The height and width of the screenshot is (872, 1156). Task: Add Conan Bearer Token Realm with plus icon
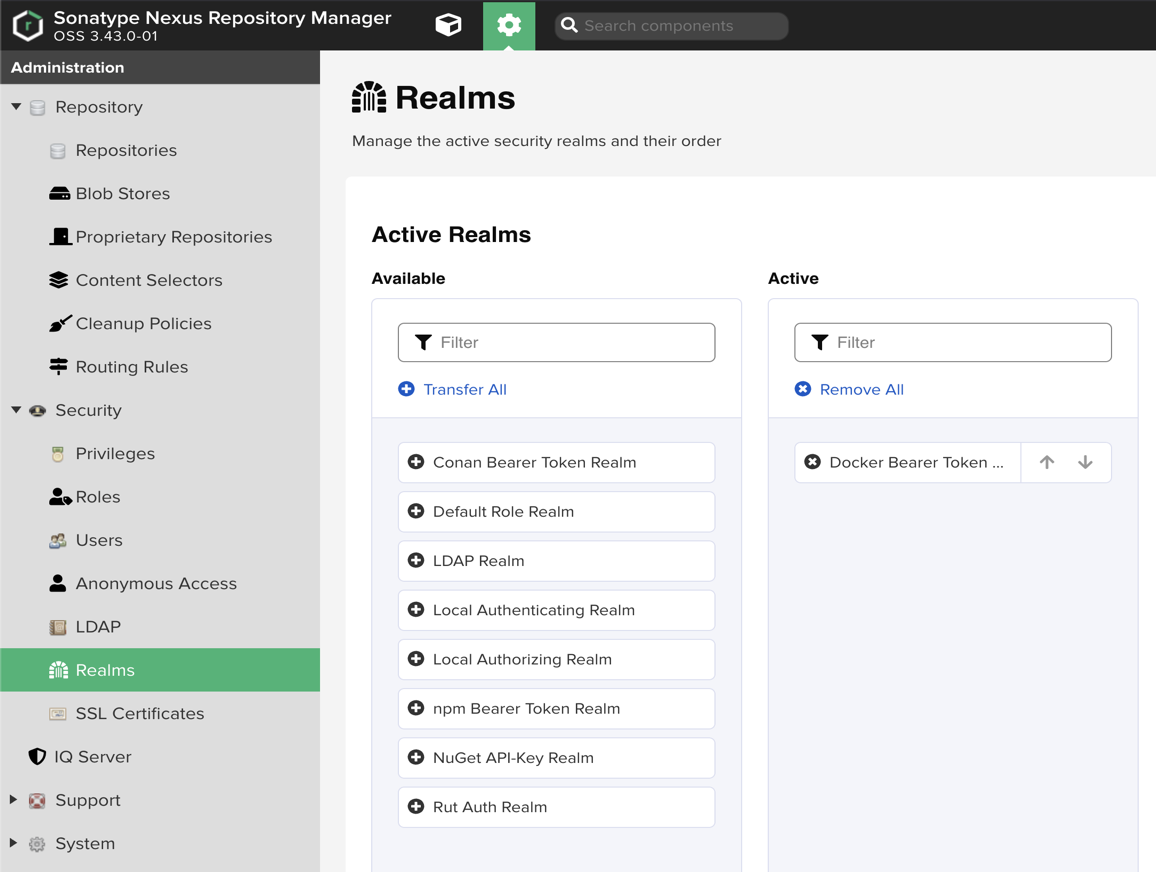click(x=416, y=462)
